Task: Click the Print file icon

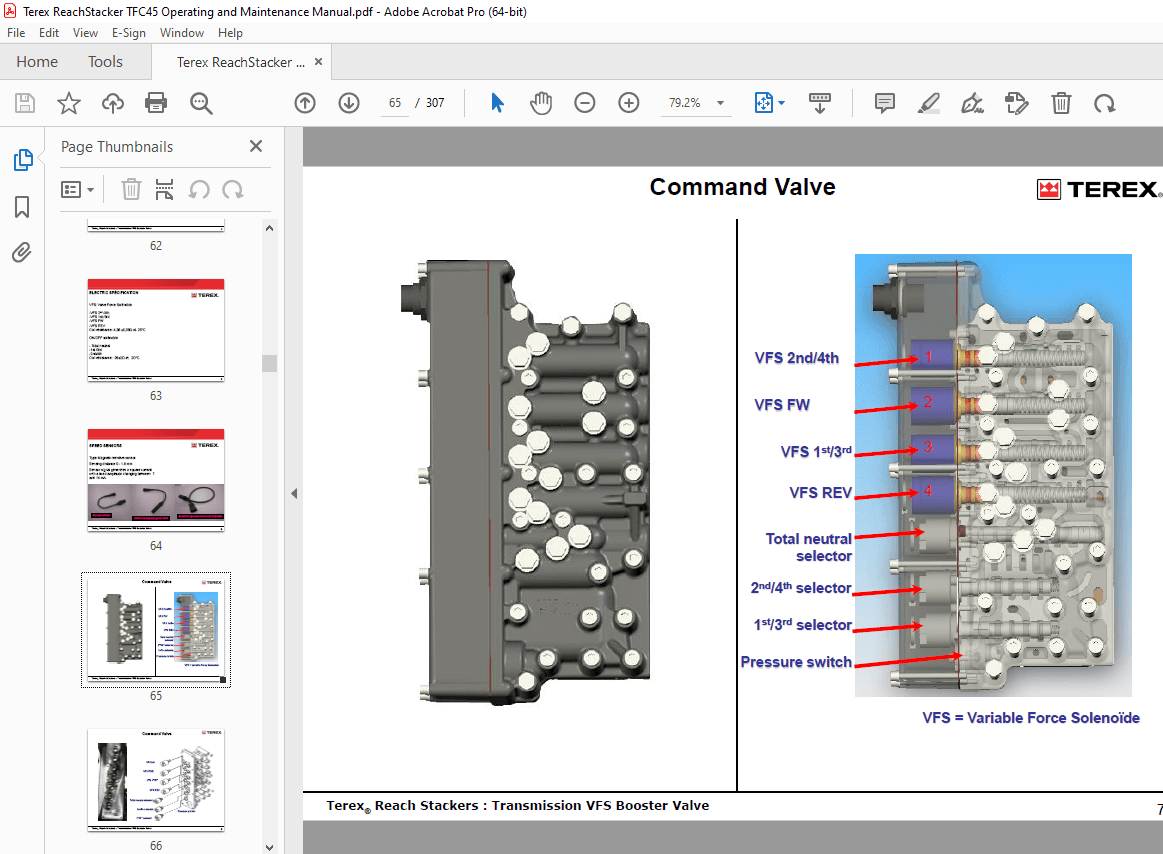Action: pyautogui.click(x=156, y=103)
